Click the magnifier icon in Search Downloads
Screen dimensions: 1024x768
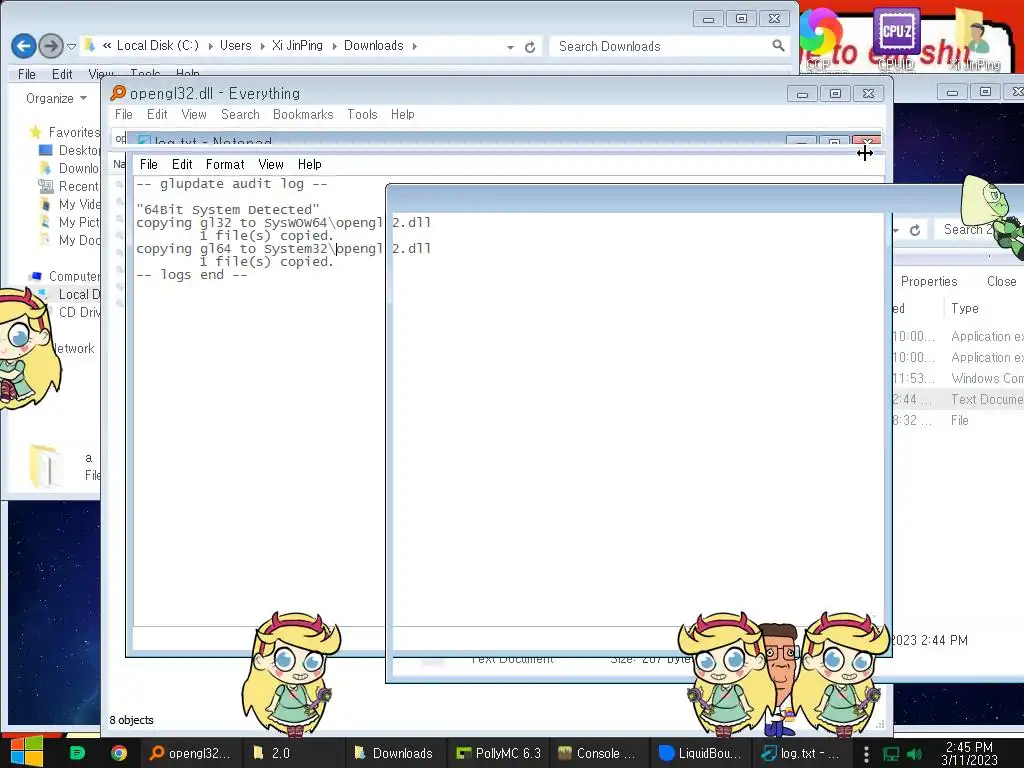pyautogui.click(x=778, y=46)
